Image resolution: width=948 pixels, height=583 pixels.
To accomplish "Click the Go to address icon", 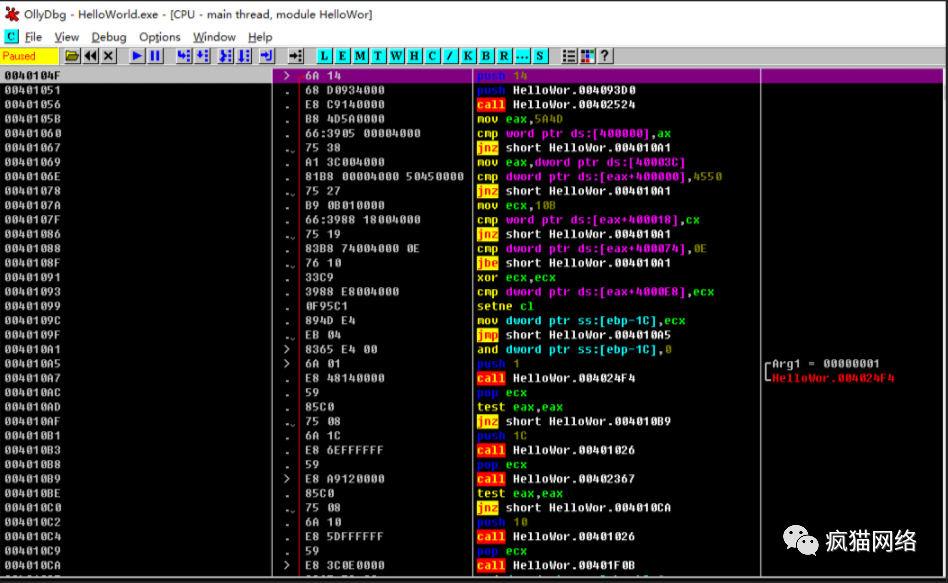I will (x=296, y=56).
